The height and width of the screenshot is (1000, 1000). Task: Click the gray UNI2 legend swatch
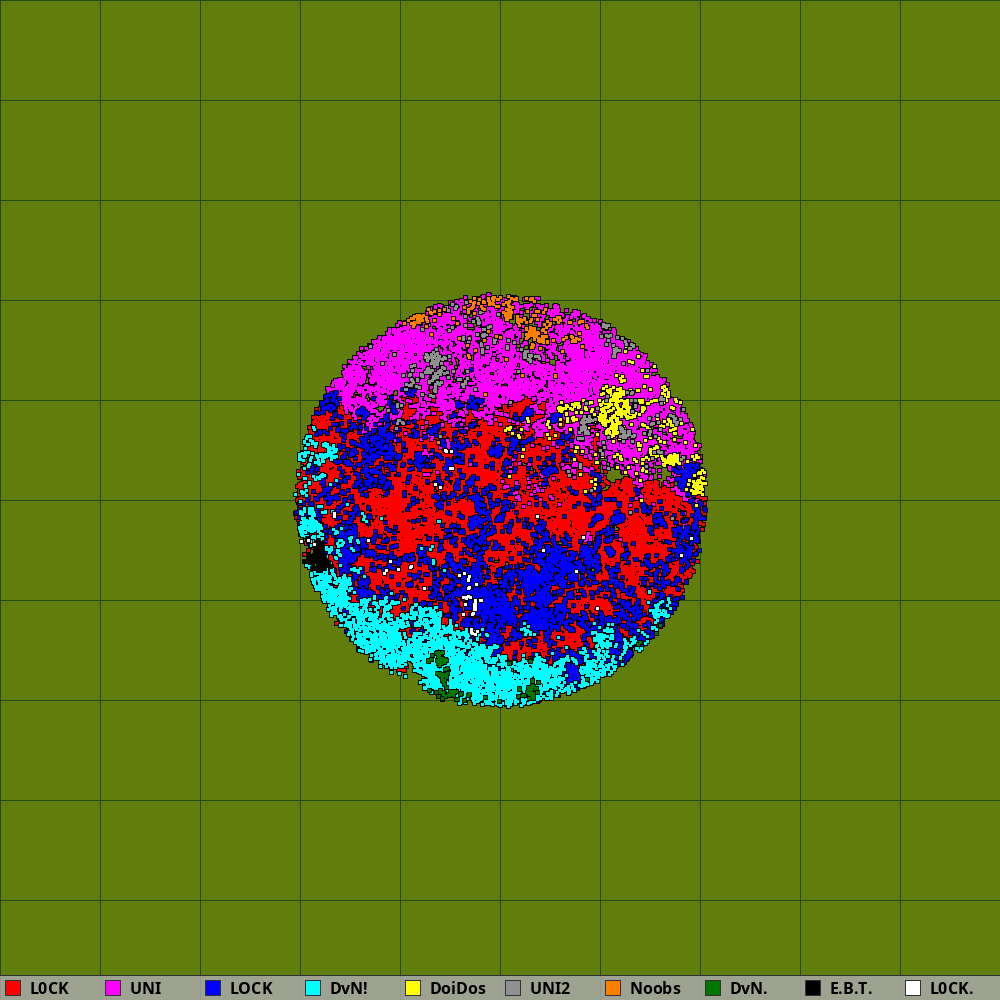tap(513, 988)
